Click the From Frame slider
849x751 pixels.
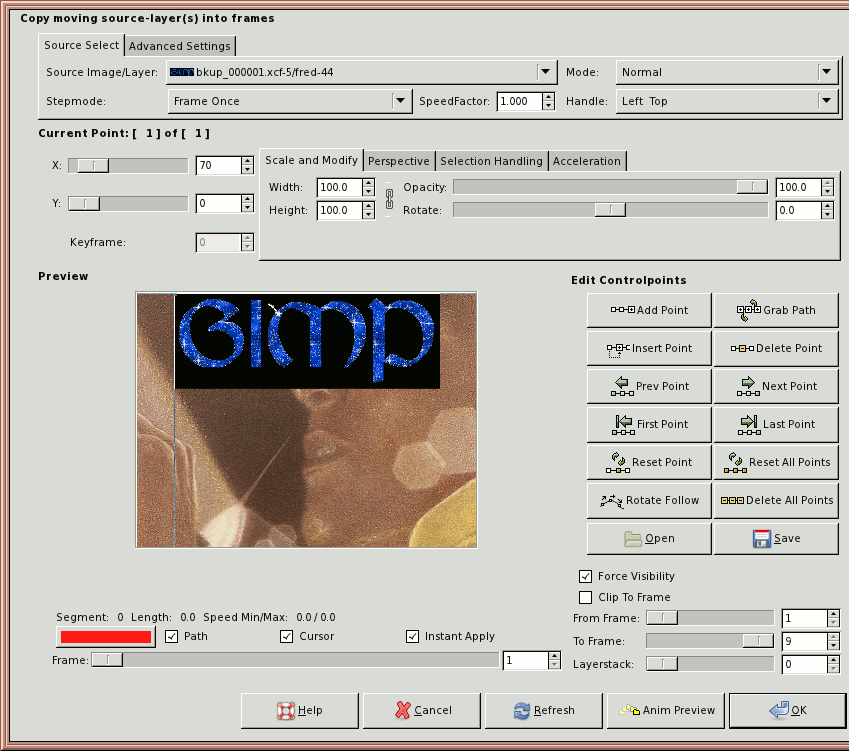click(x=710, y=618)
